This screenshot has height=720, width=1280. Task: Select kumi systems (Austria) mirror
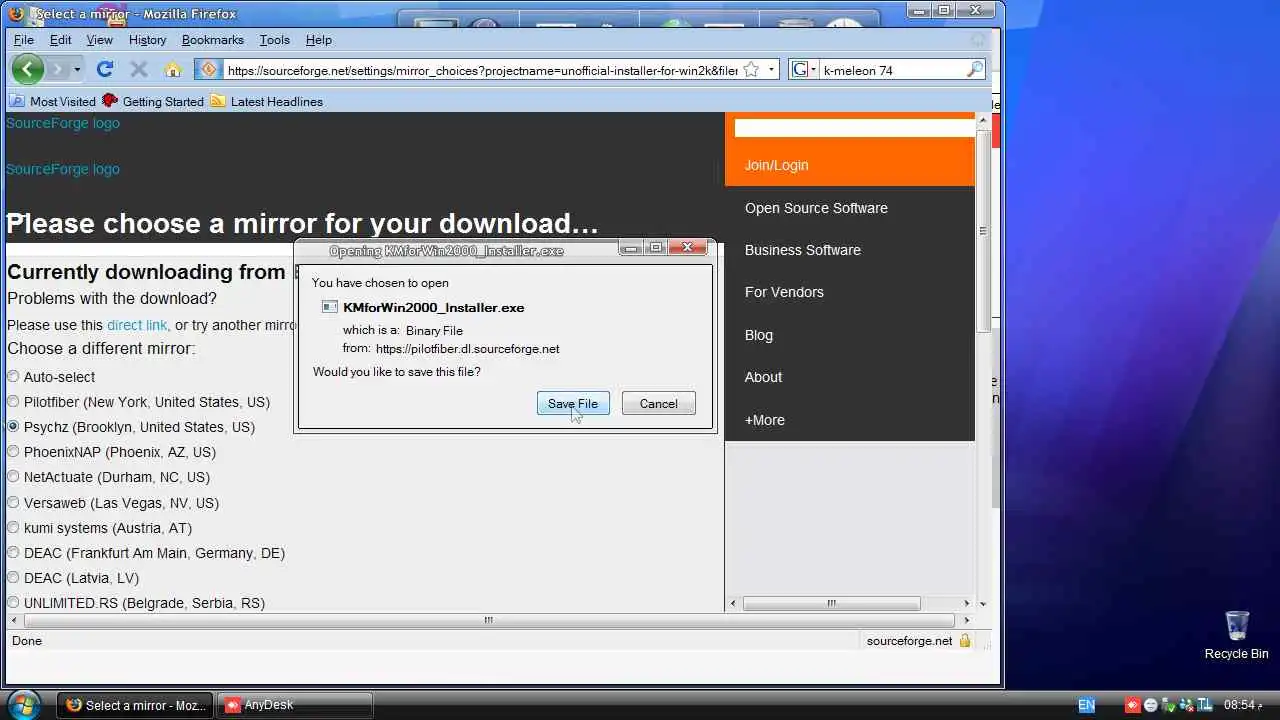coord(13,528)
